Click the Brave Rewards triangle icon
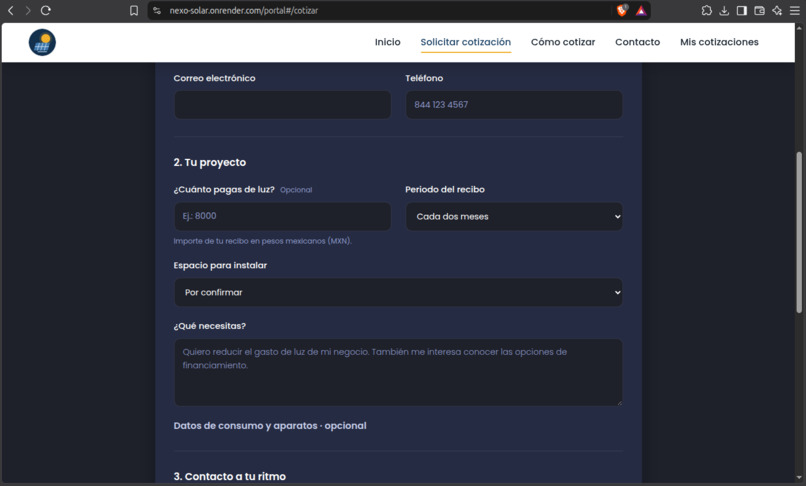 pyautogui.click(x=640, y=10)
